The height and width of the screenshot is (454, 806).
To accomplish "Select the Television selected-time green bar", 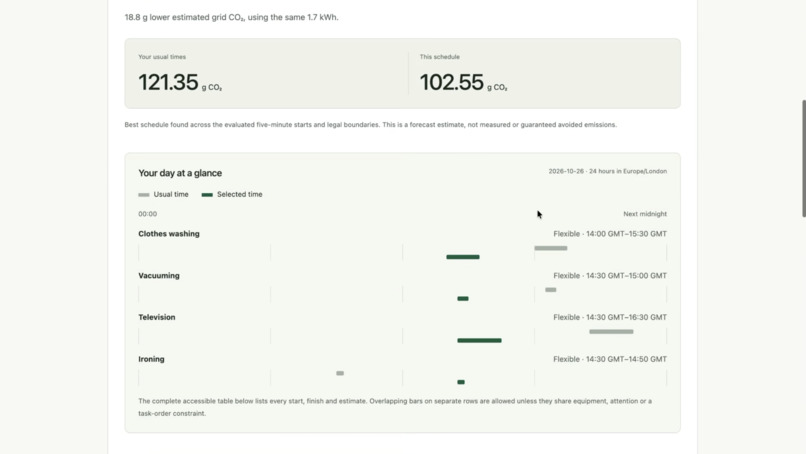I will (x=479, y=340).
